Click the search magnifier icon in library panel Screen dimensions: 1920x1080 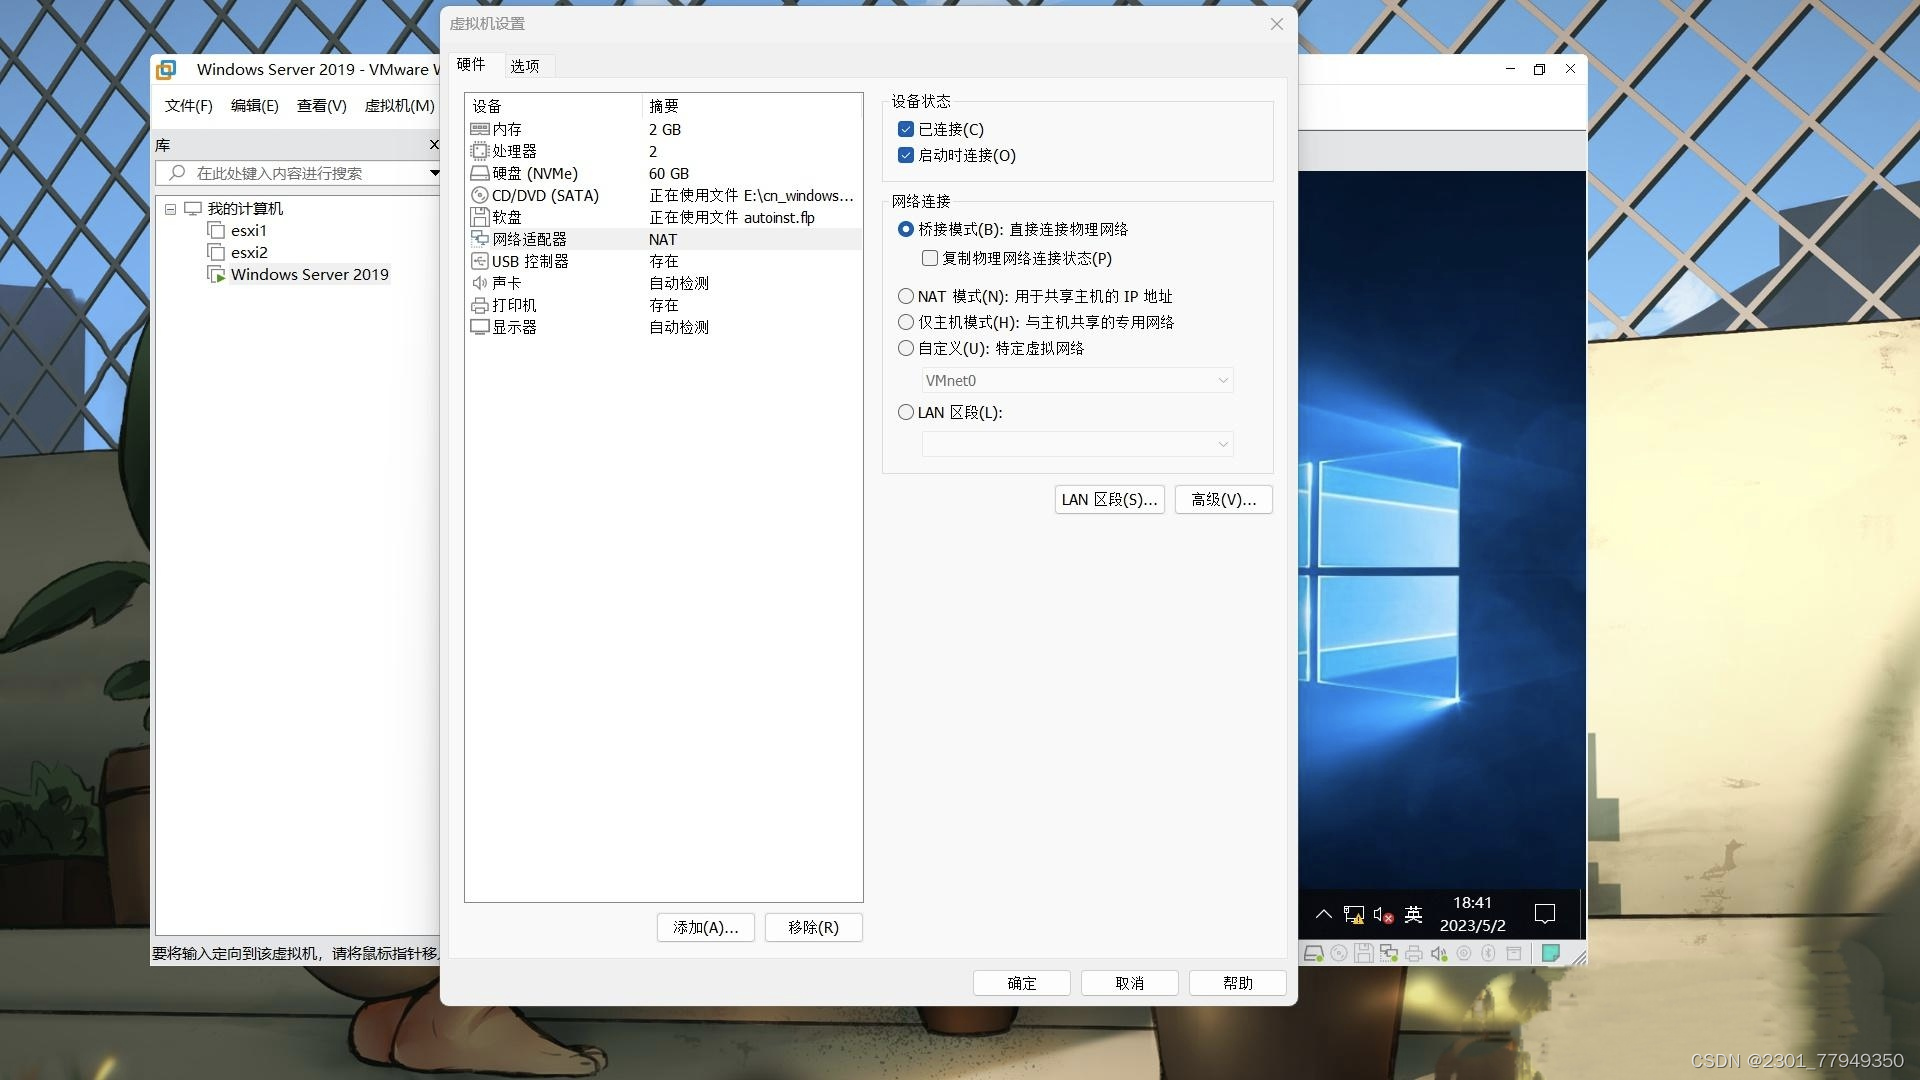click(x=177, y=173)
